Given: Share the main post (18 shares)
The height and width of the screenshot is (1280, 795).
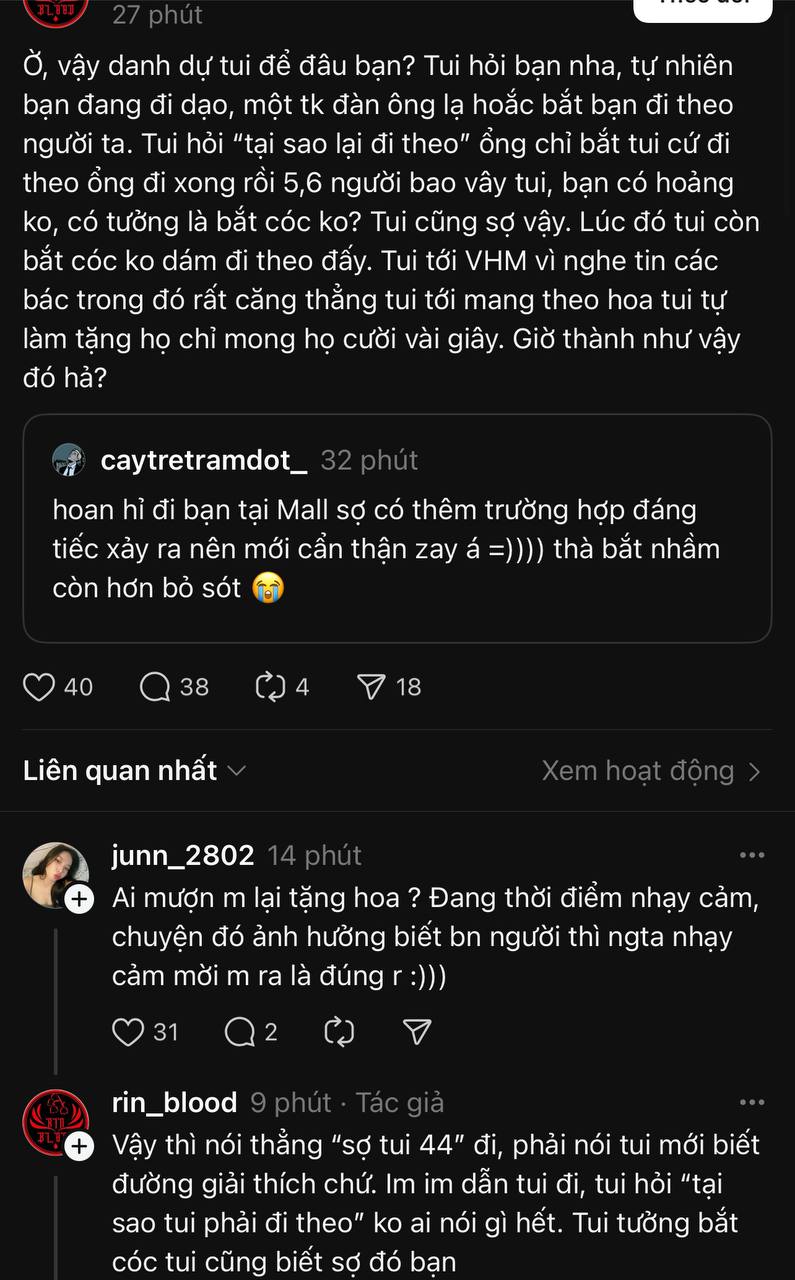Looking at the screenshot, I should tap(371, 687).
